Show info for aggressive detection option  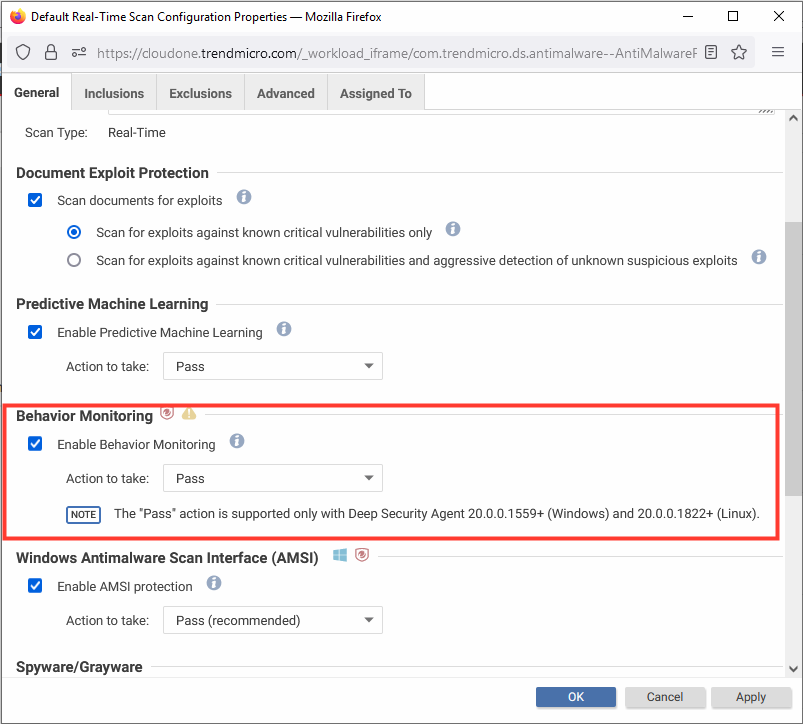tap(759, 257)
